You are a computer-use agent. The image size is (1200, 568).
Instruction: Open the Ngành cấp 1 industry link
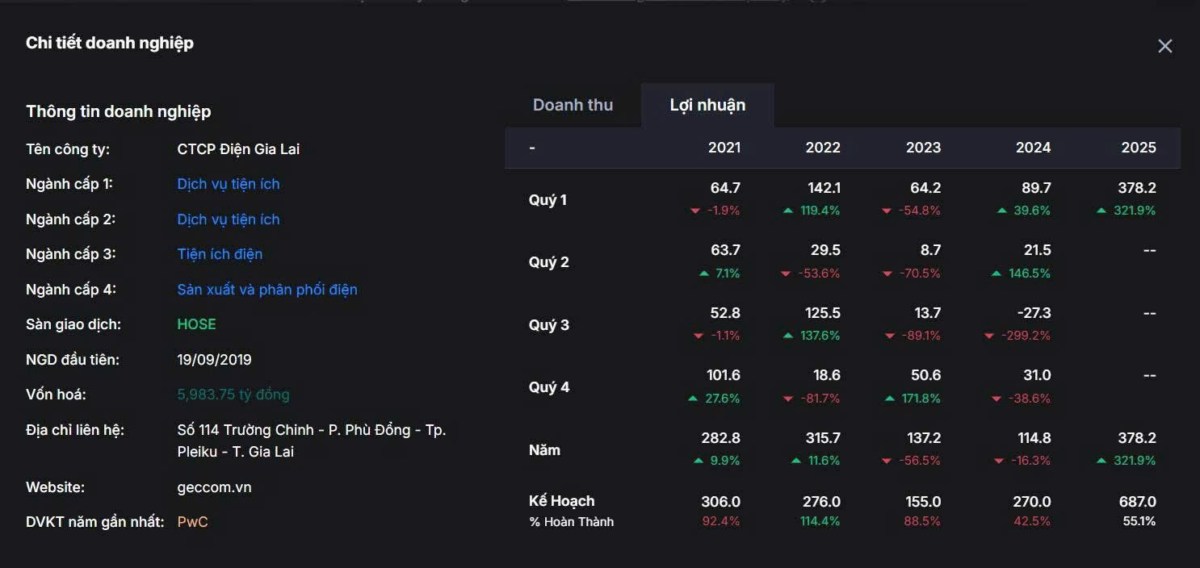pyautogui.click(x=228, y=184)
